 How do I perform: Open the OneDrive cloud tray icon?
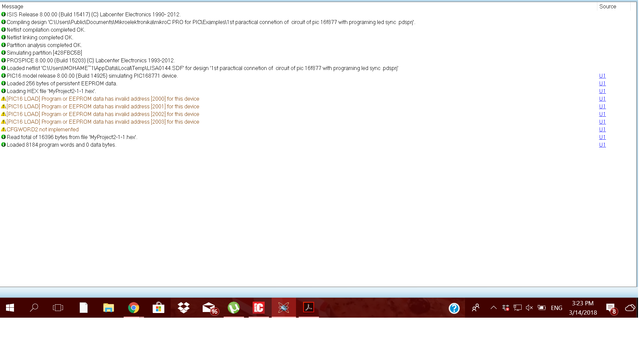point(631,308)
